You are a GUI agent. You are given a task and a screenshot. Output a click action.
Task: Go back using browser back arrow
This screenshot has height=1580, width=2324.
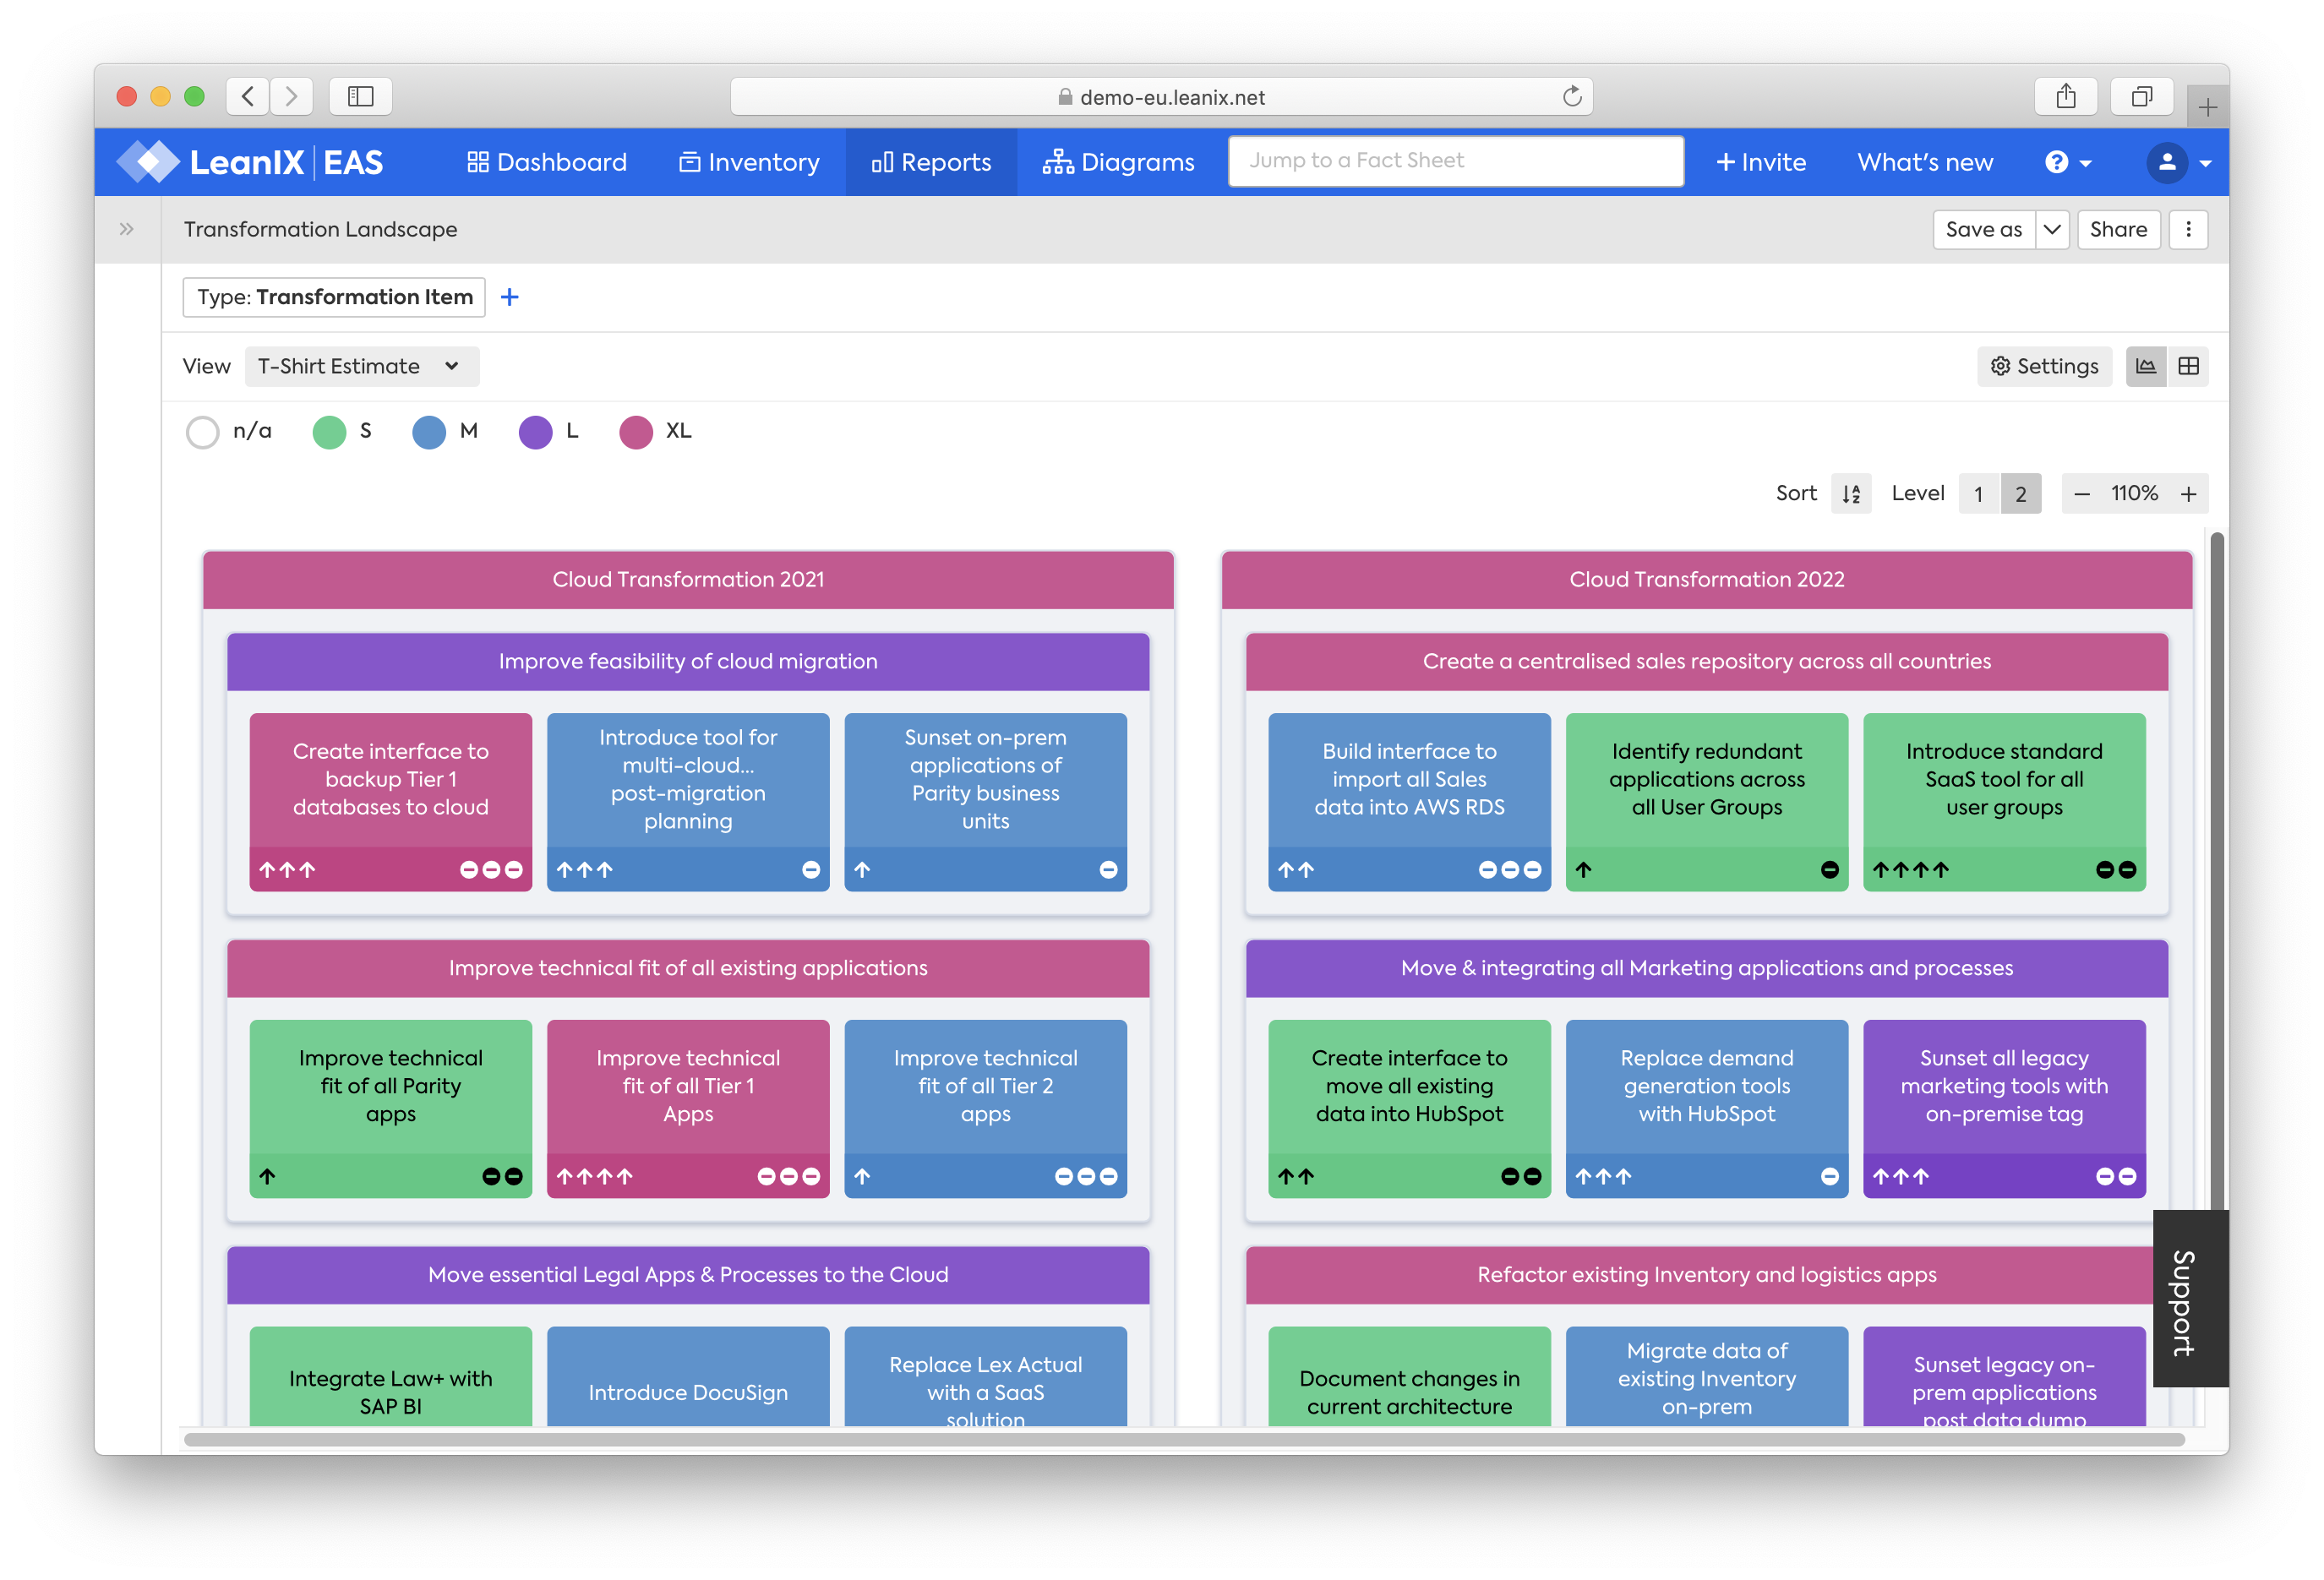[x=248, y=96]
